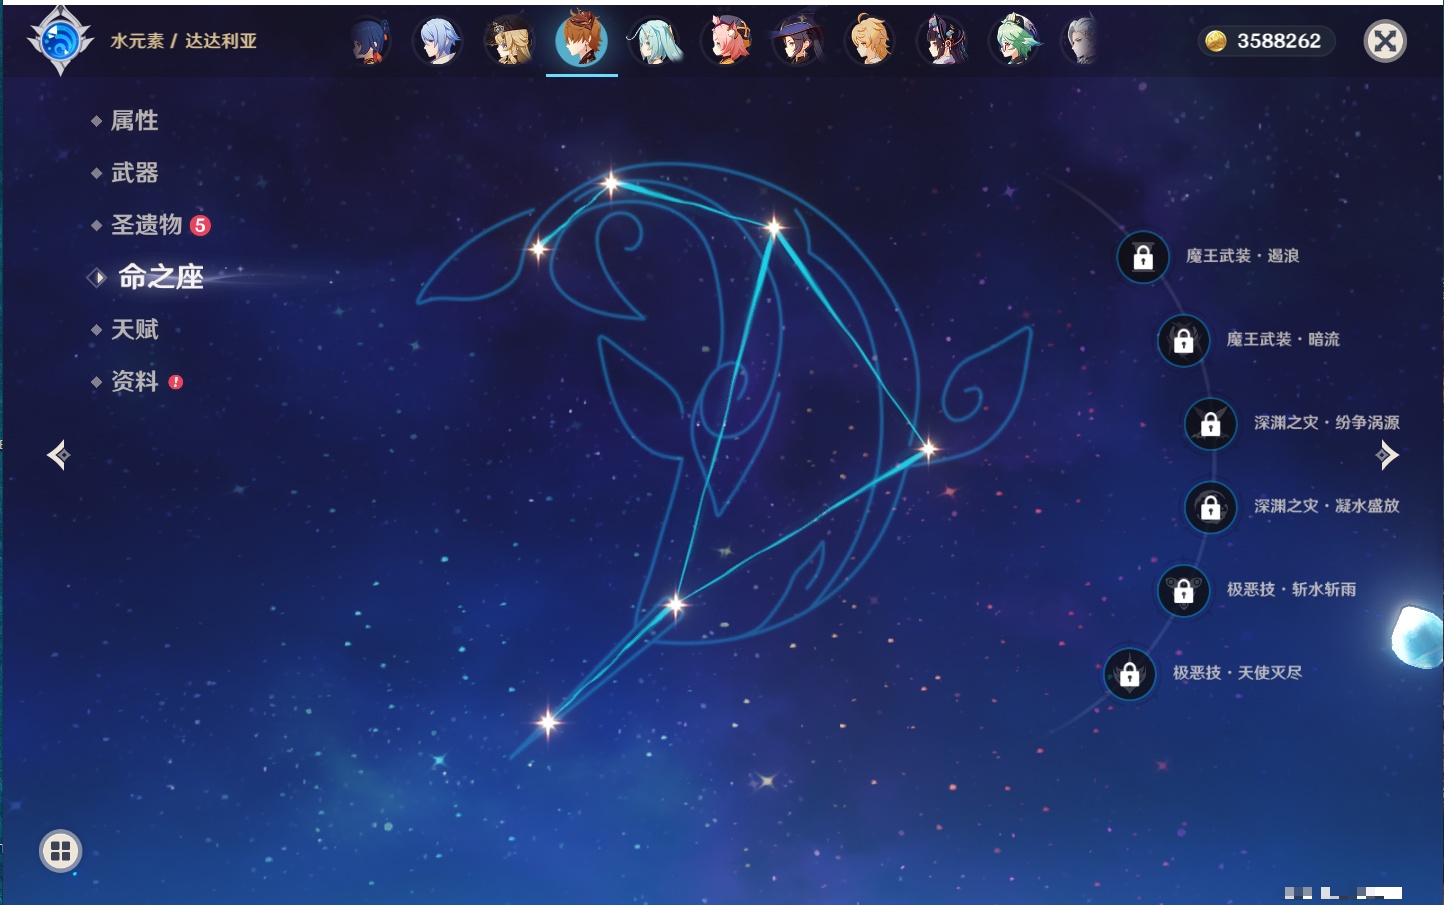Click the 3588262 Mora amount

1279,41
